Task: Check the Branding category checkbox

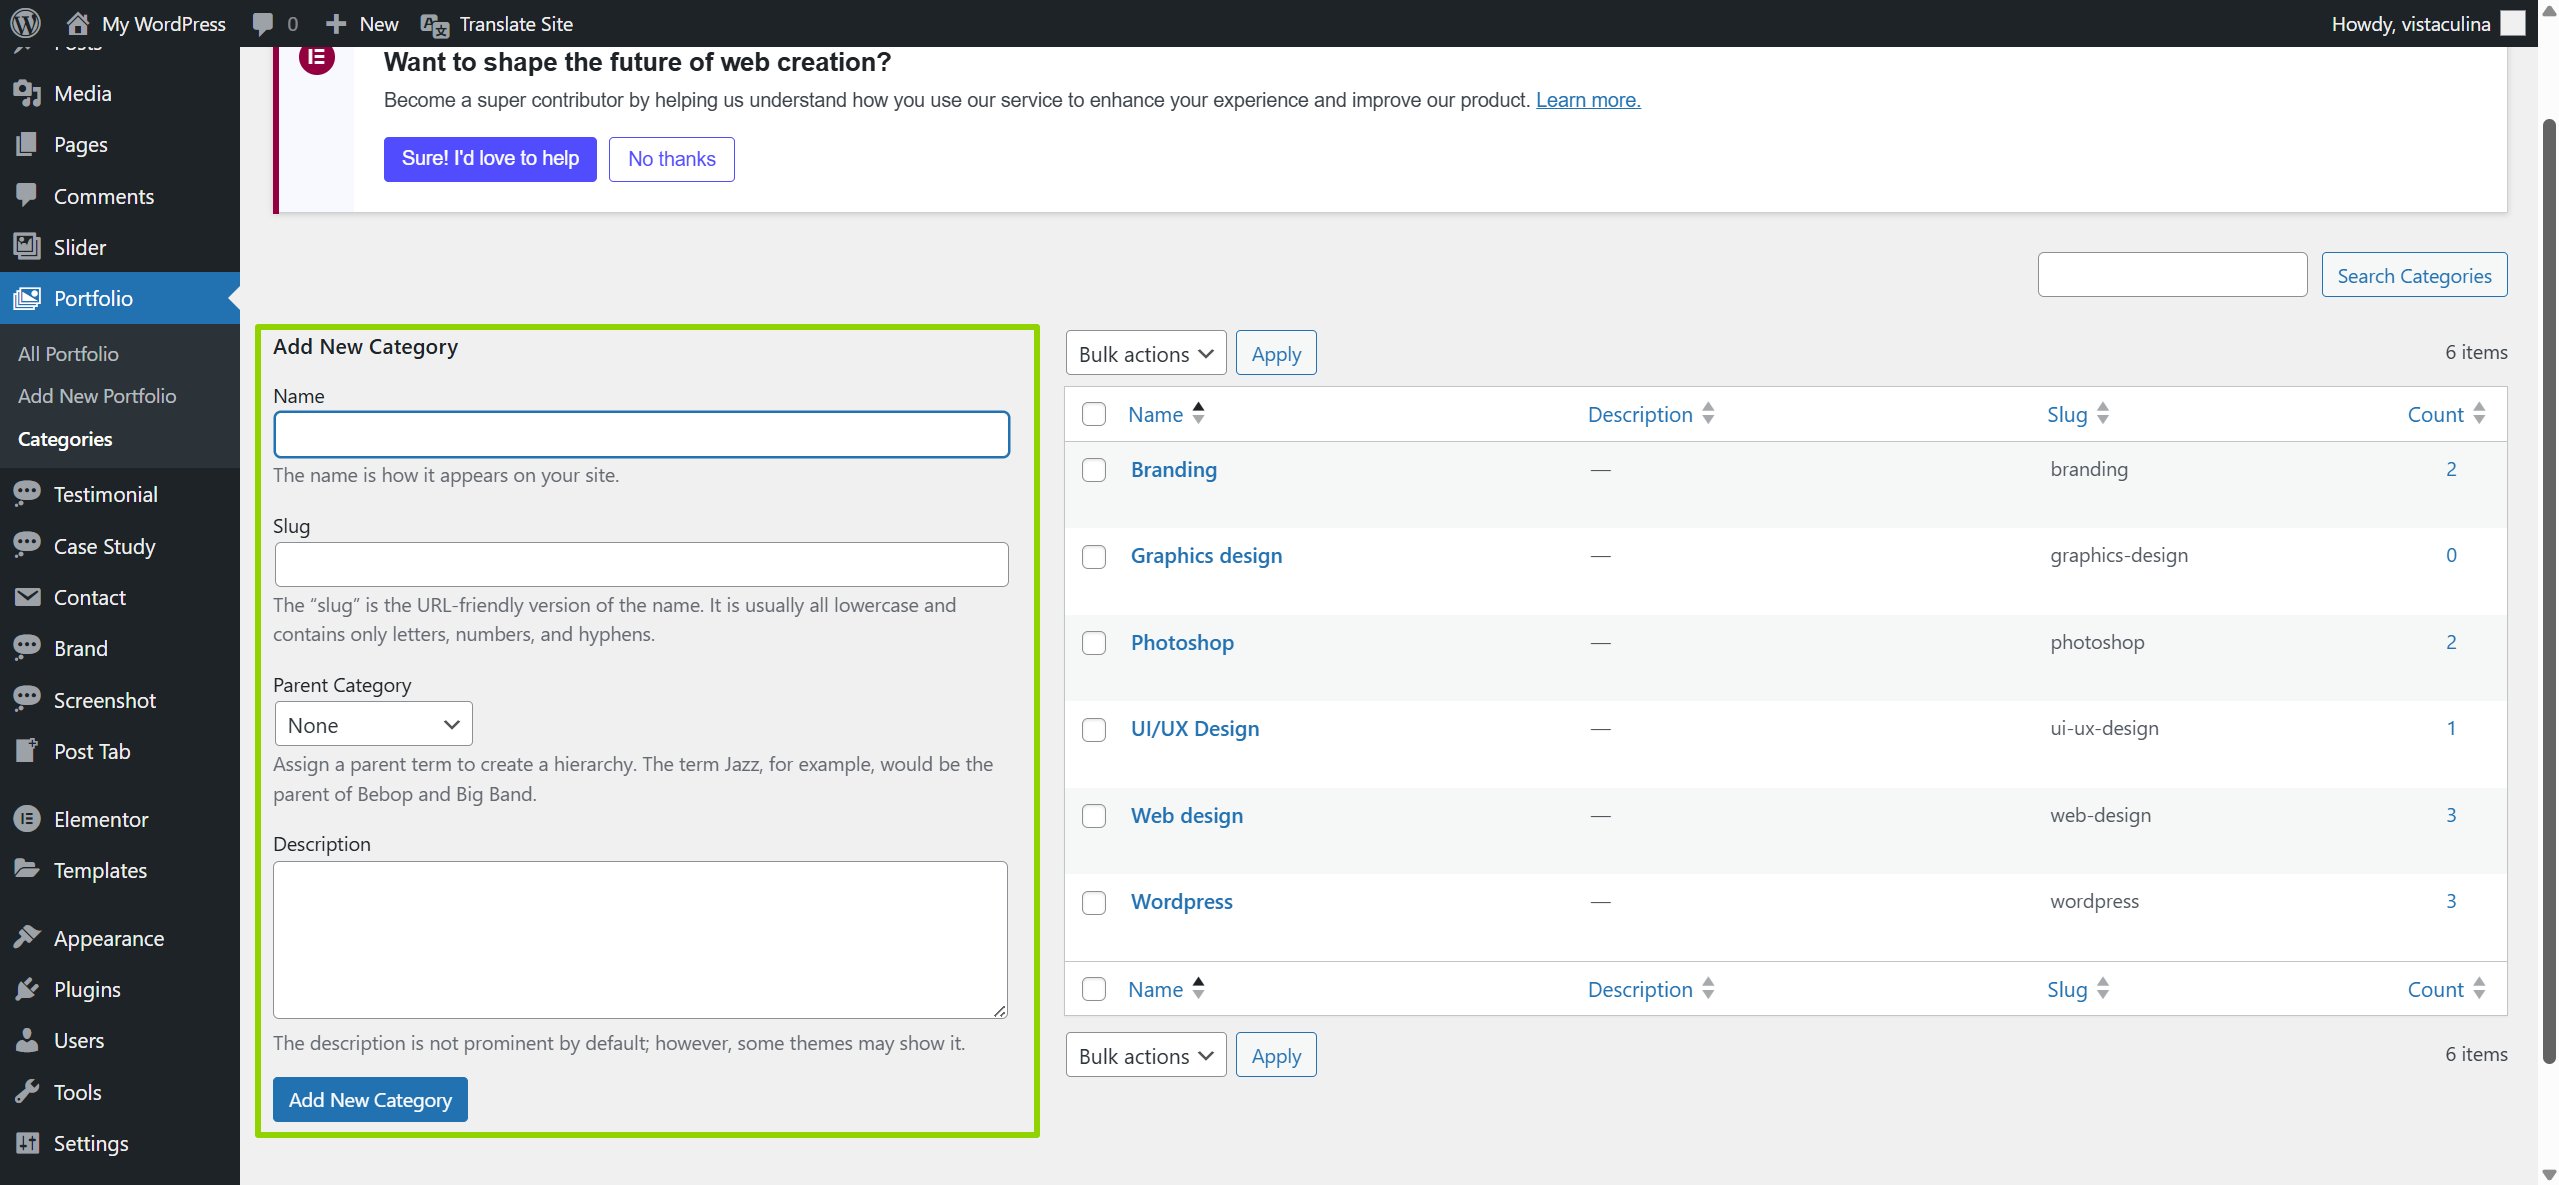Action: click(1094, 470)
